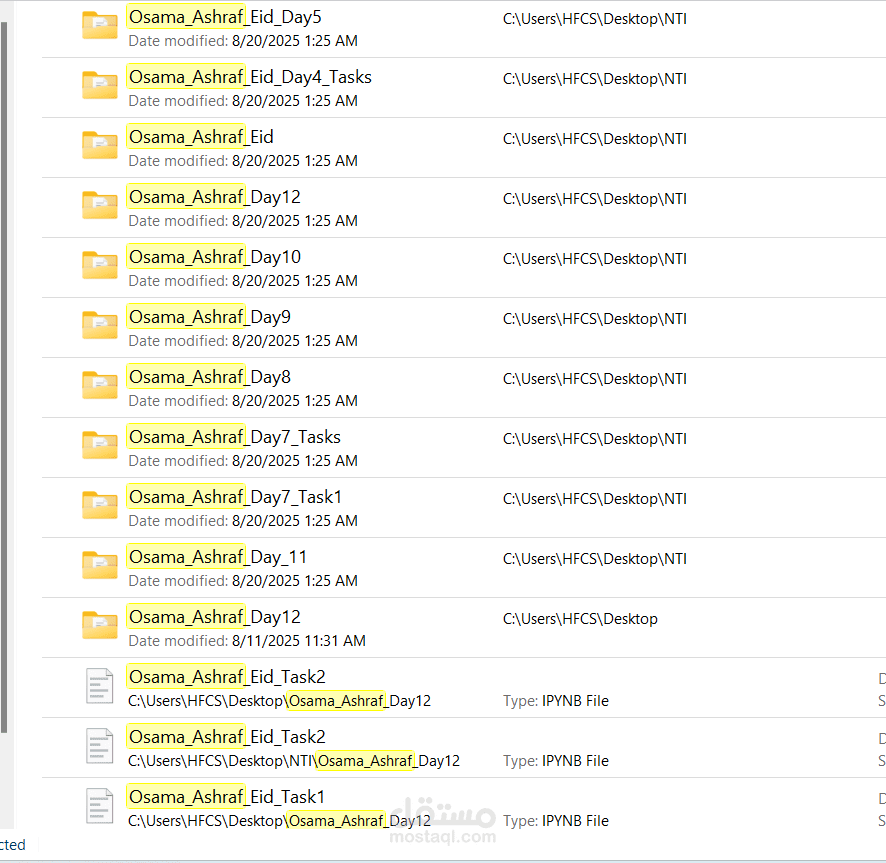
Task: Select Osama_Ashraf_Day7_Tasks folder name
Action: click(234, 437)
